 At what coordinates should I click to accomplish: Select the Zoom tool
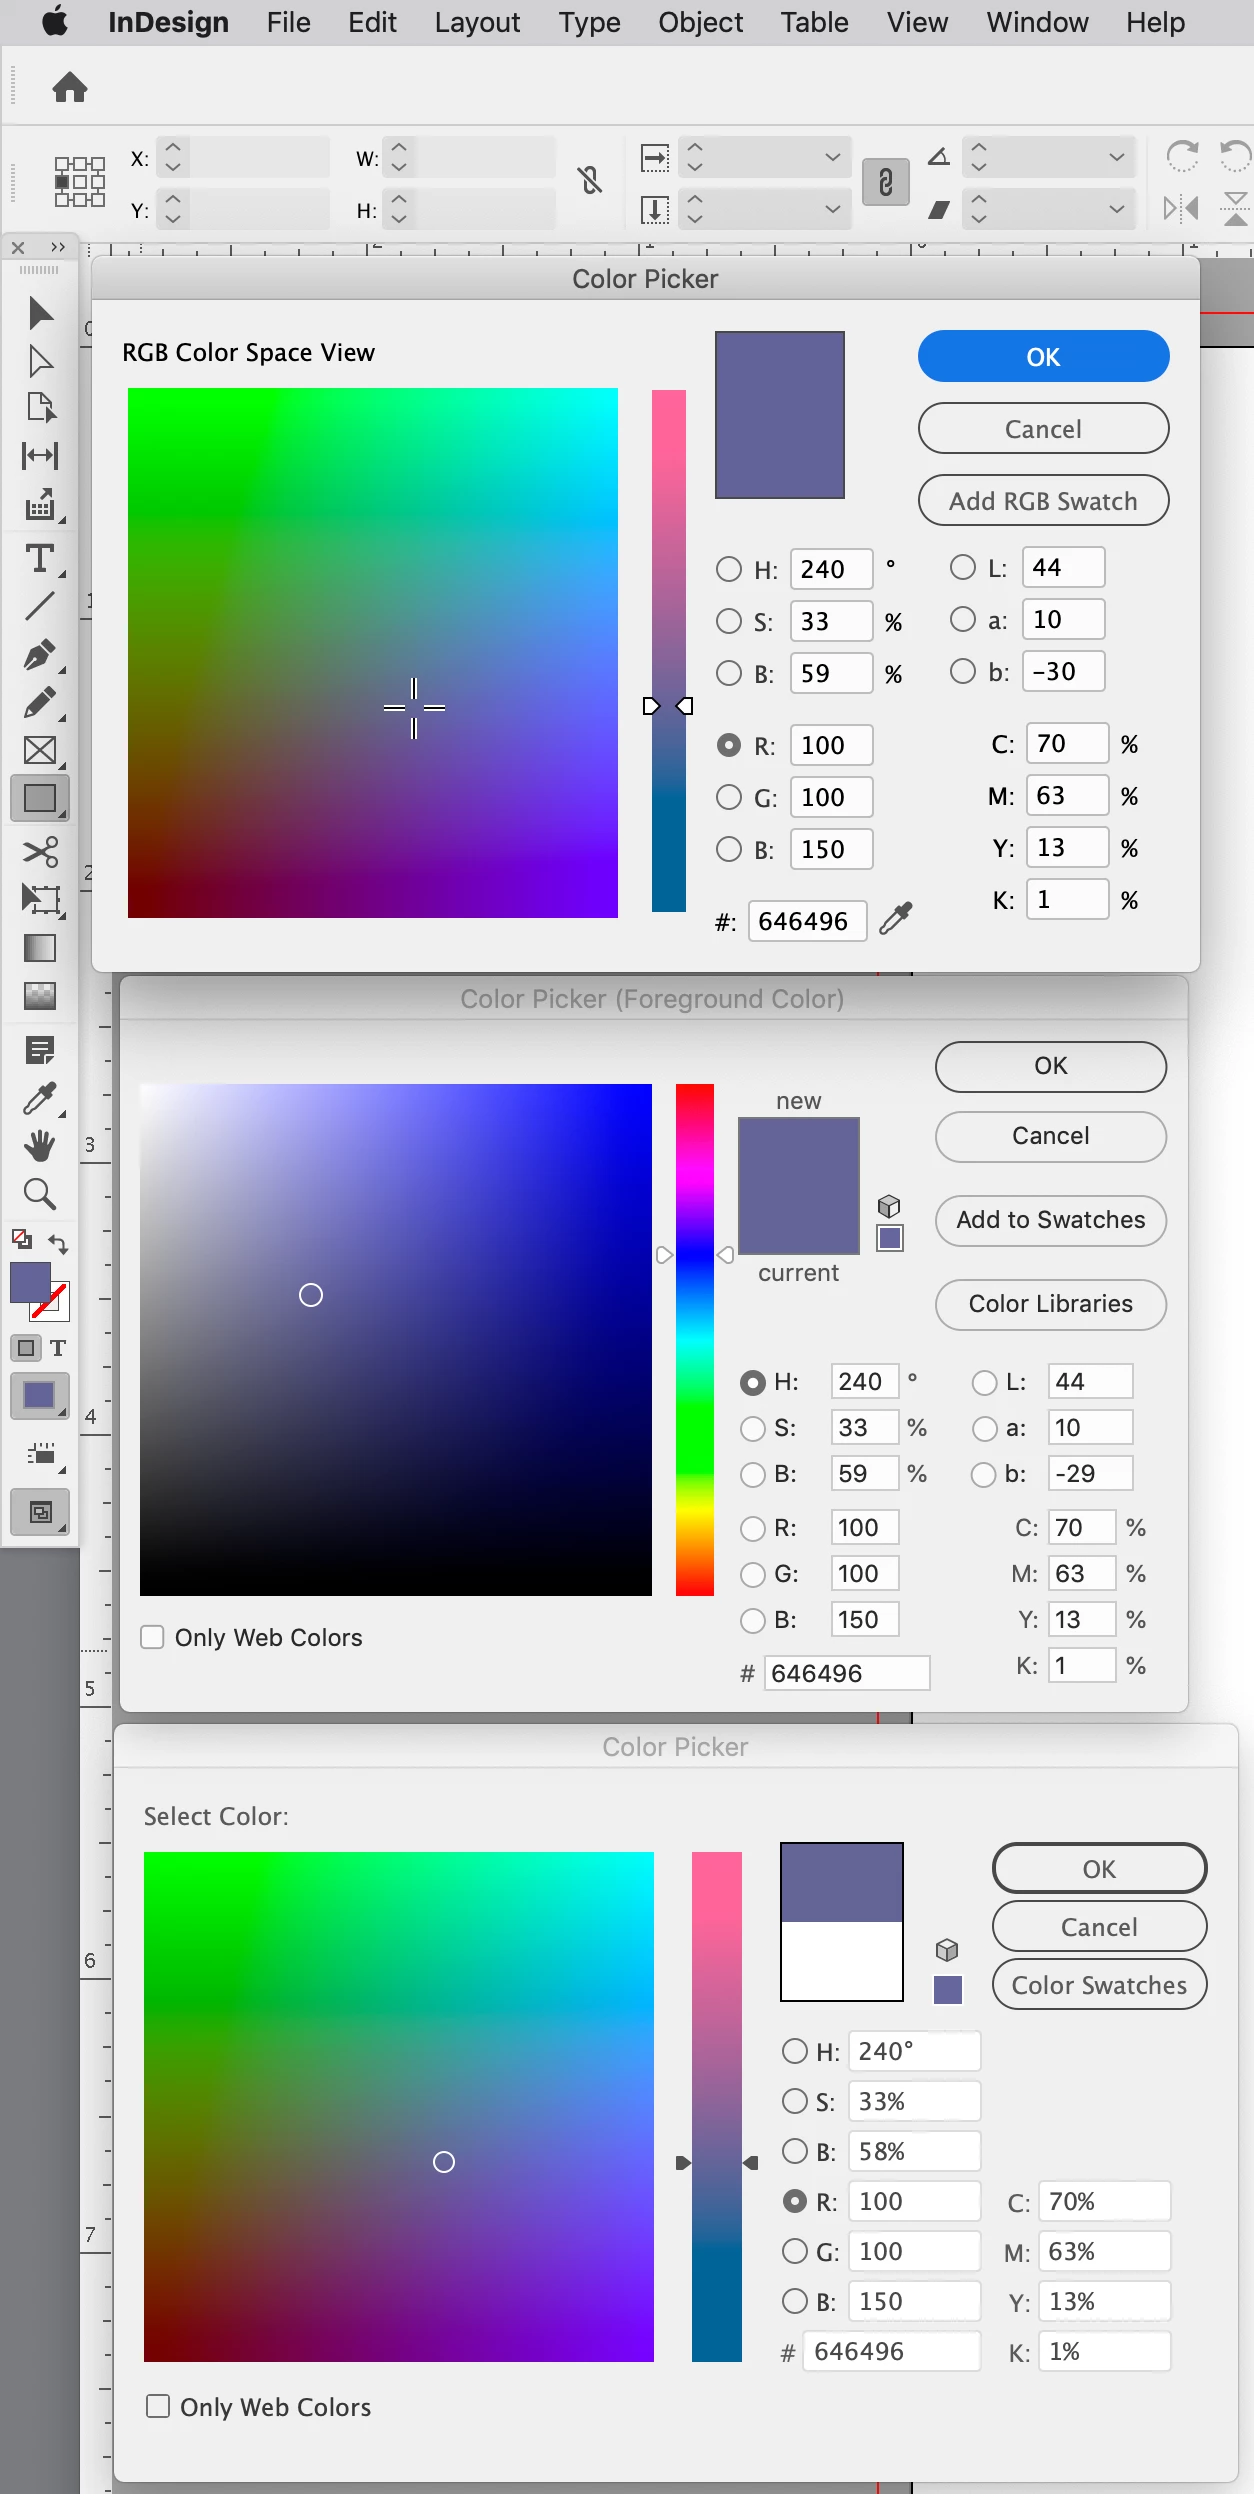pos(40,1194)
